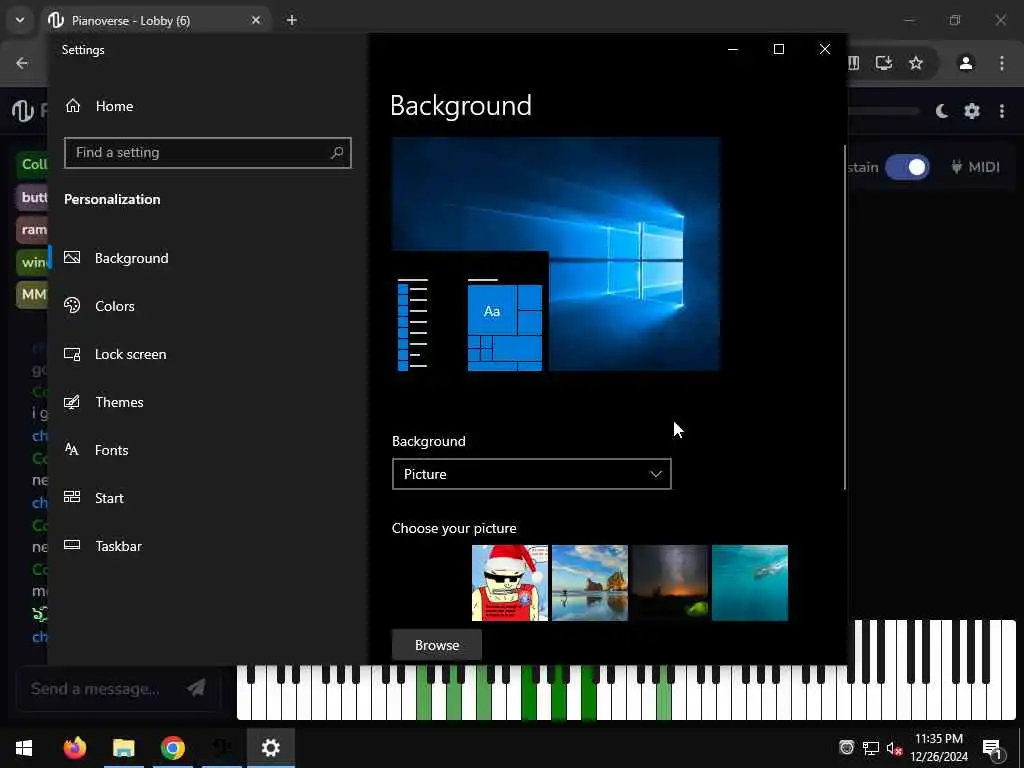The height and width of the screenshot is (768, 1024).
Task: Click the Settings gear taskbar icon
Action: [x=270, y=748]
